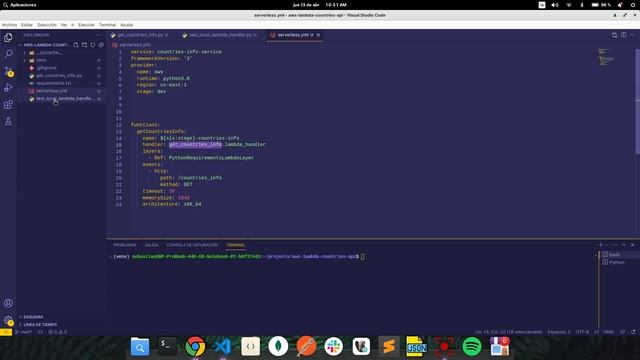Synchronize changes icon in status bar
Viewport: 640px width, 360px height.
(40, 332)
